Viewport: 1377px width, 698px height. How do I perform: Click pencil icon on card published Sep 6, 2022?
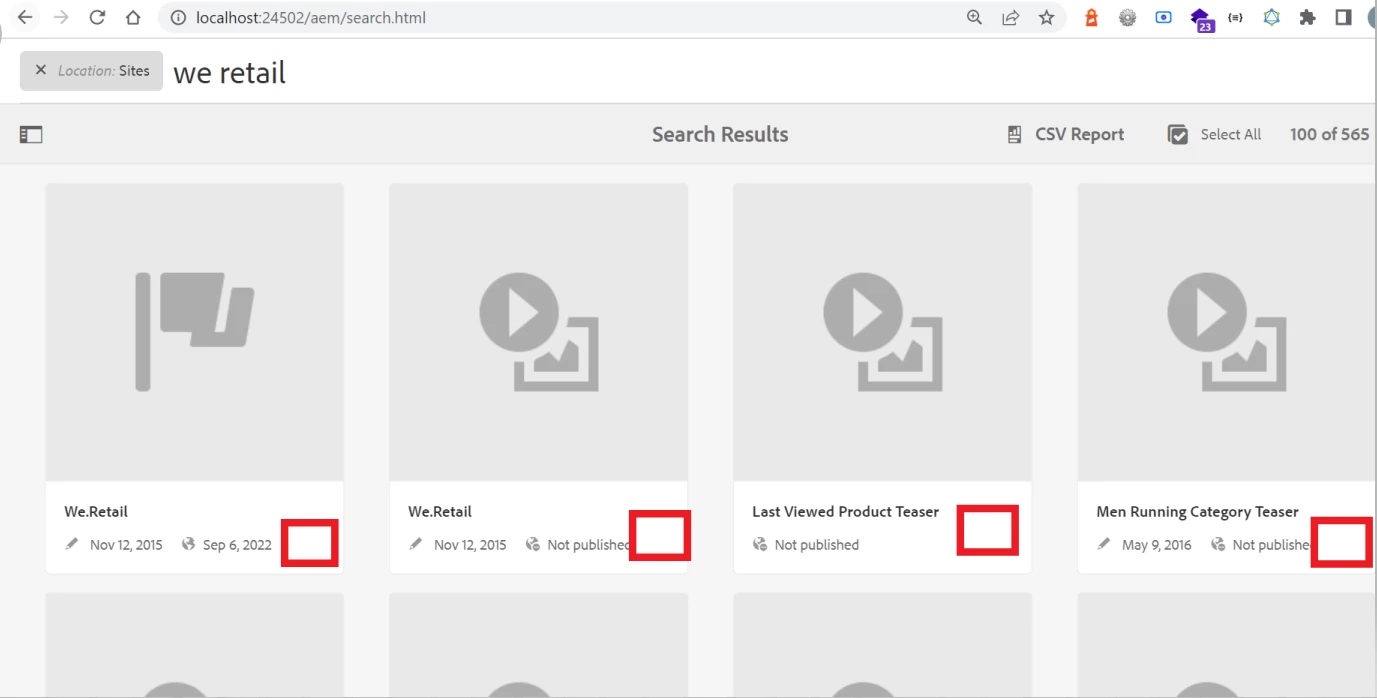[72, 544]
